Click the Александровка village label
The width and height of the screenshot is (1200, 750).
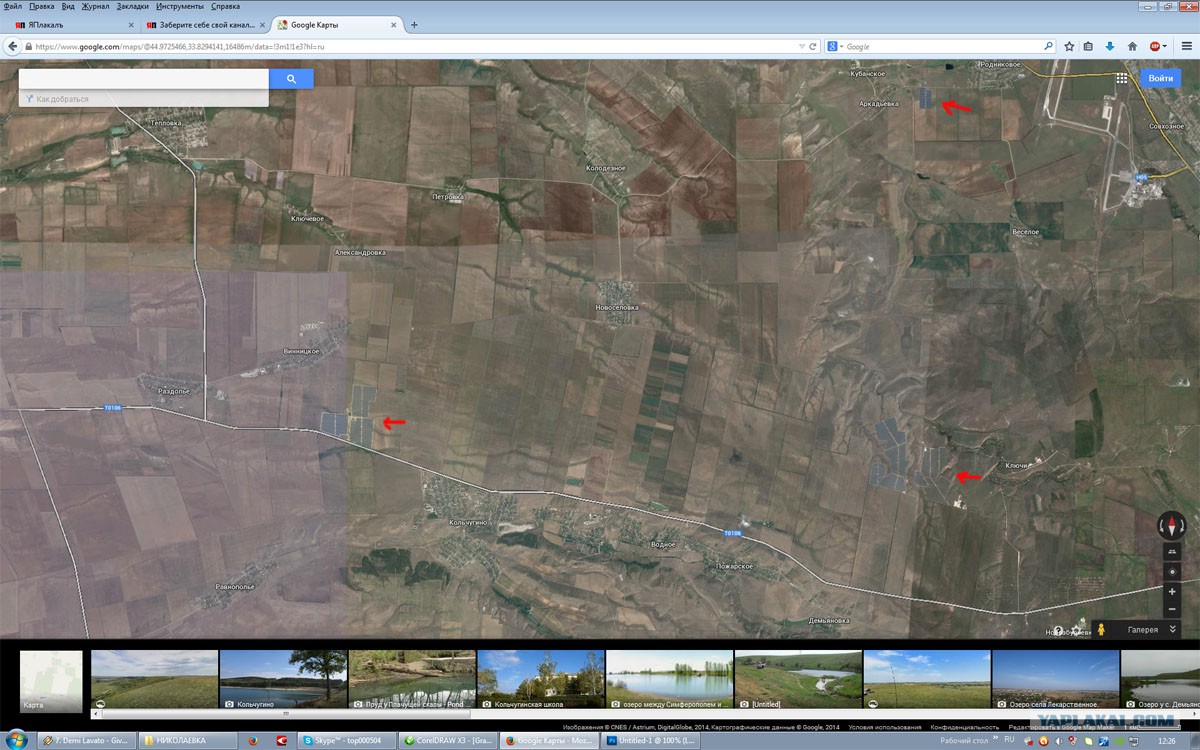pos(359,253)
